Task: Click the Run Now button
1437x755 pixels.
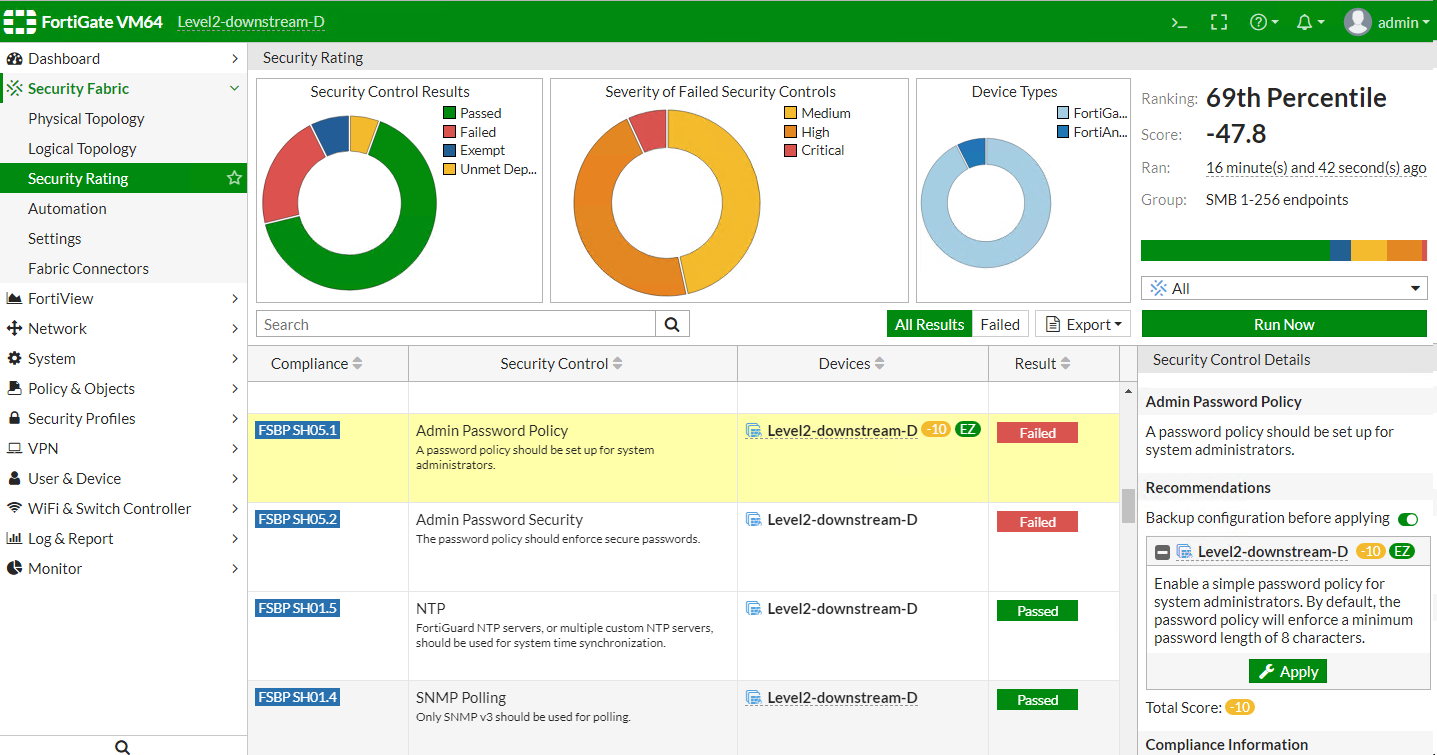Action: [x=1284, y=324]
